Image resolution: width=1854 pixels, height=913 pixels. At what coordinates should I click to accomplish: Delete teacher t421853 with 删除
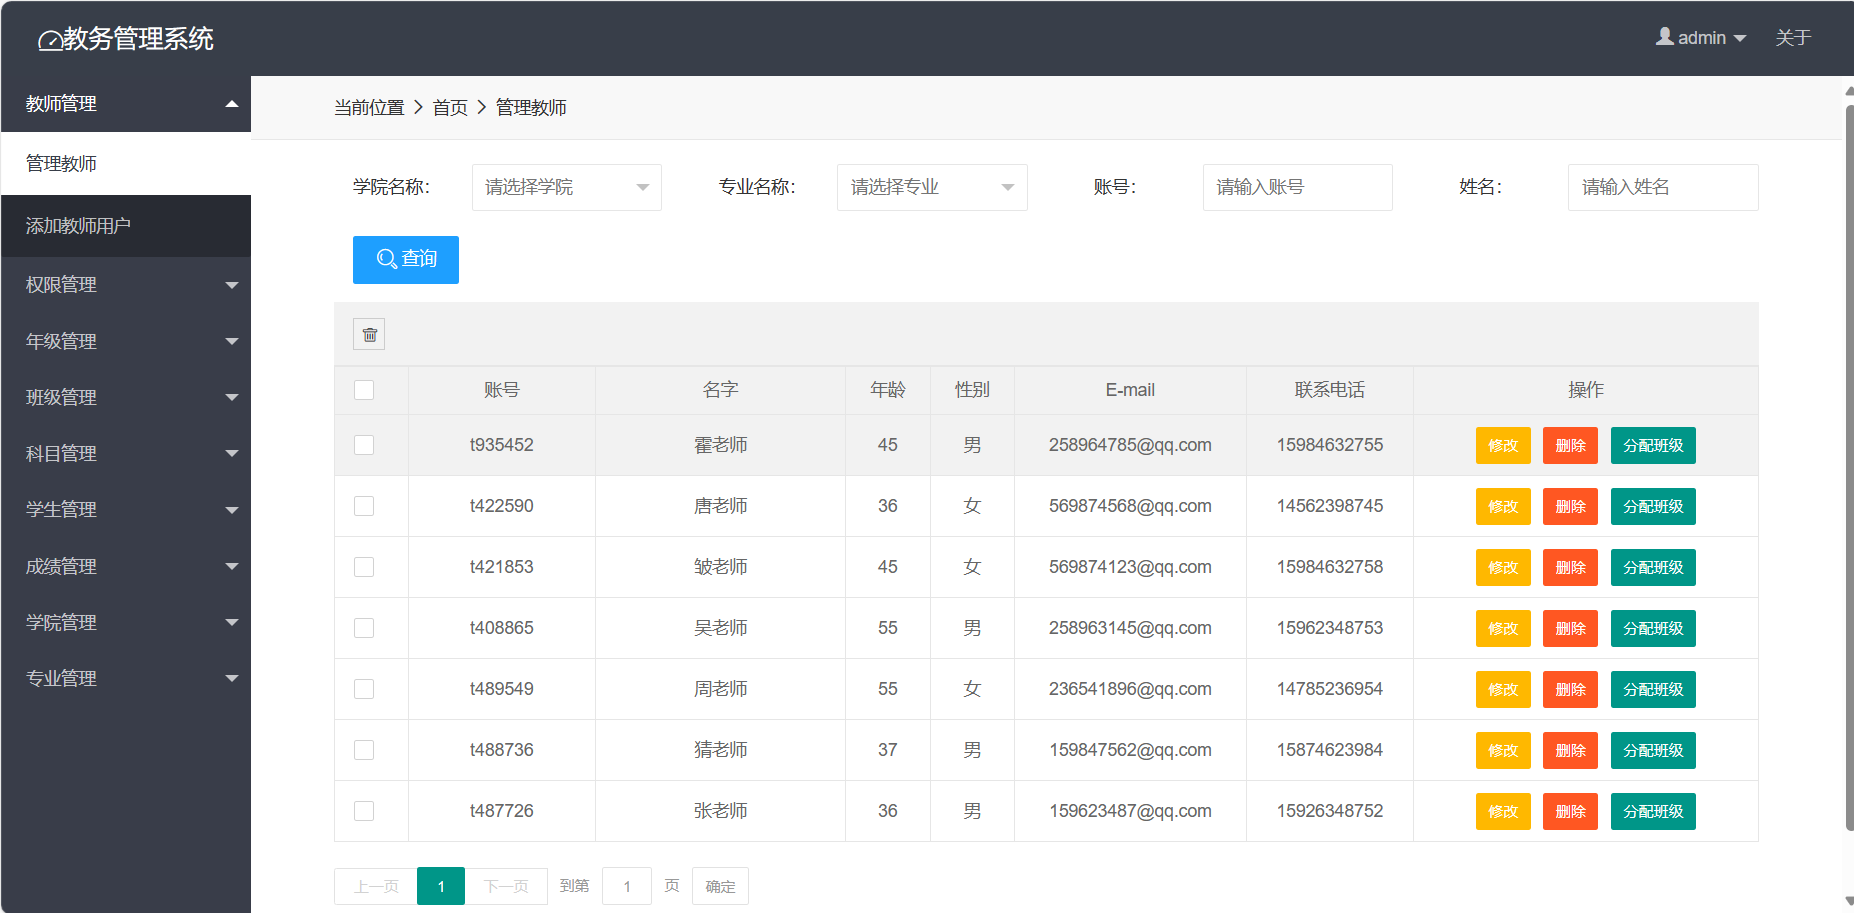pyautogui.click(x=1570, y=567)
